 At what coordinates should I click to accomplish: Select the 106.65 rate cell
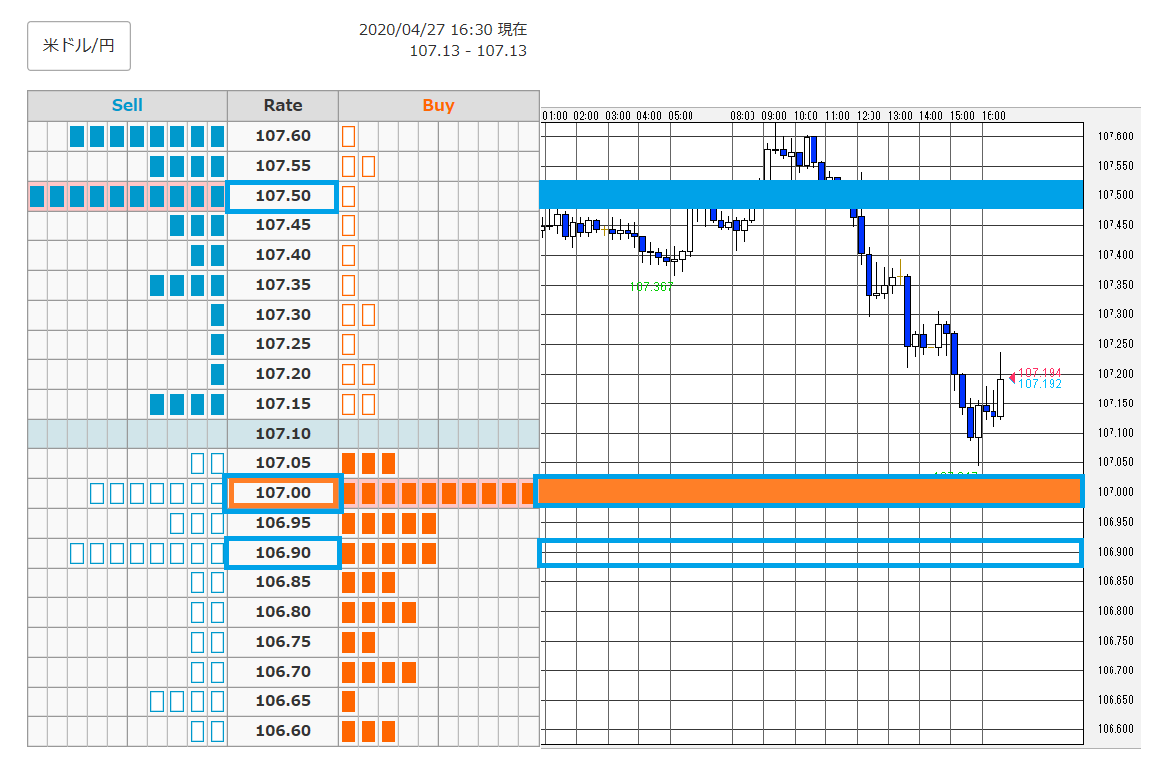(x=283, y=701)
